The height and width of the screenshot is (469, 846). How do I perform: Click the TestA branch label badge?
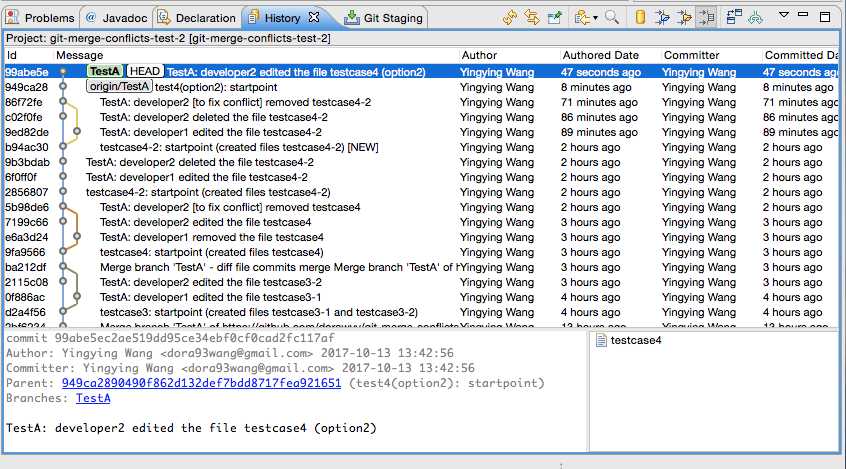point(105,71)
